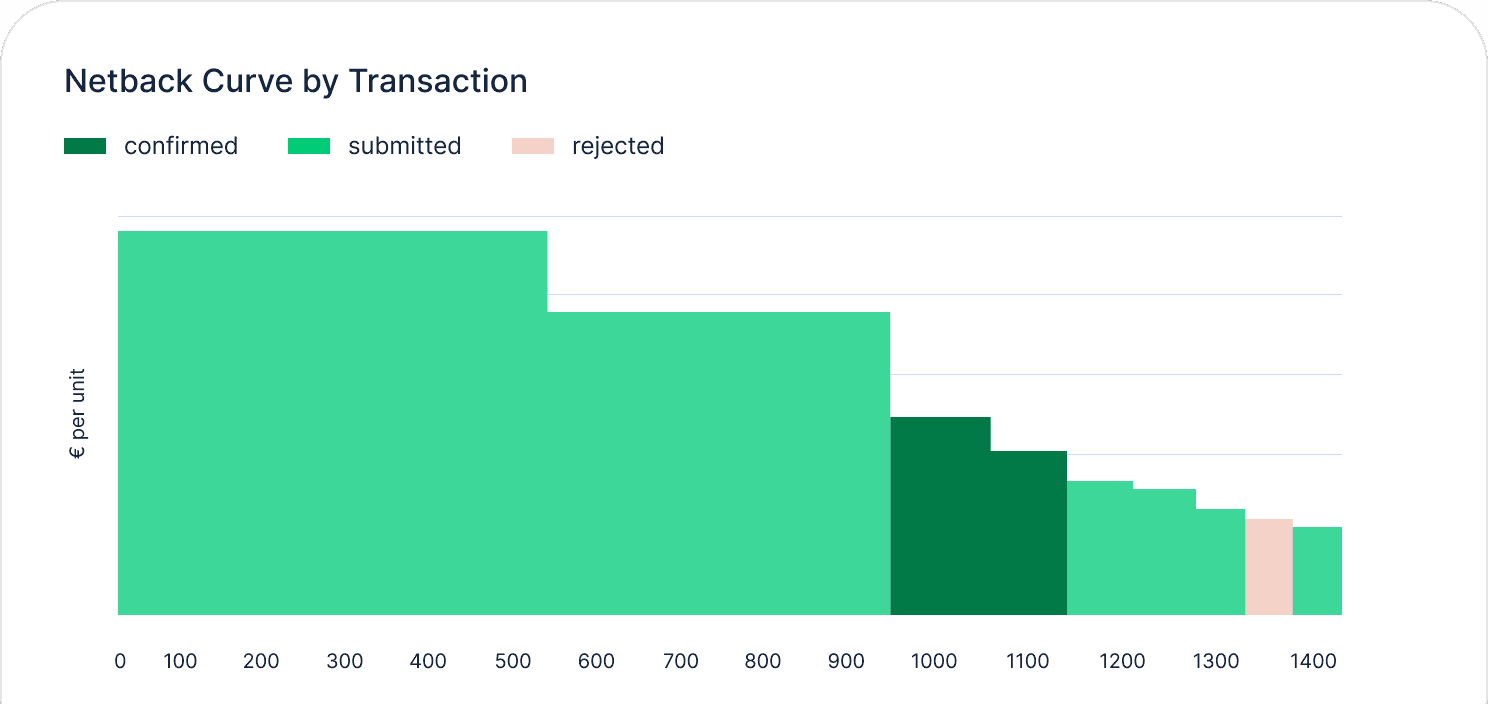Click the dark green confirmed legend swatch
The image size is (1488, 704).
coord(85,146)
